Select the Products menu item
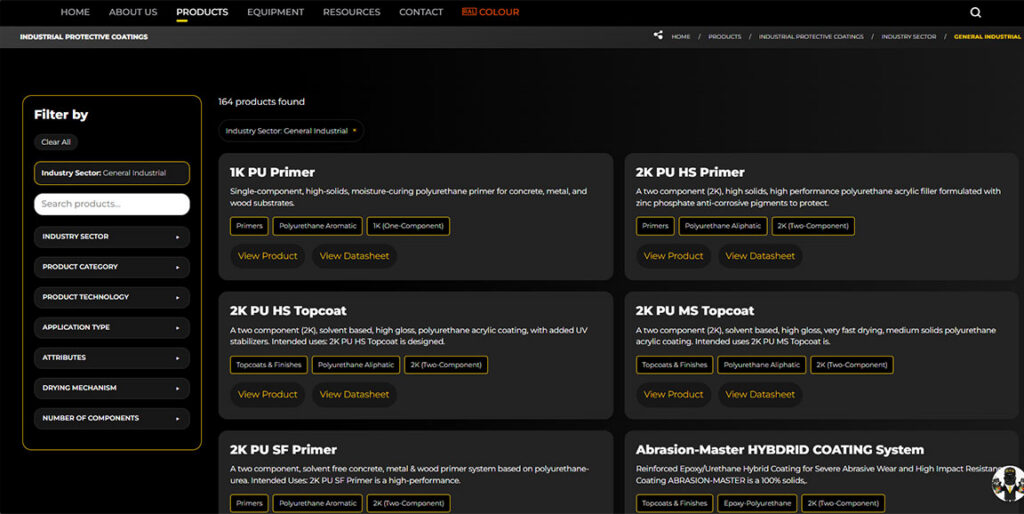 click(202, 12)
